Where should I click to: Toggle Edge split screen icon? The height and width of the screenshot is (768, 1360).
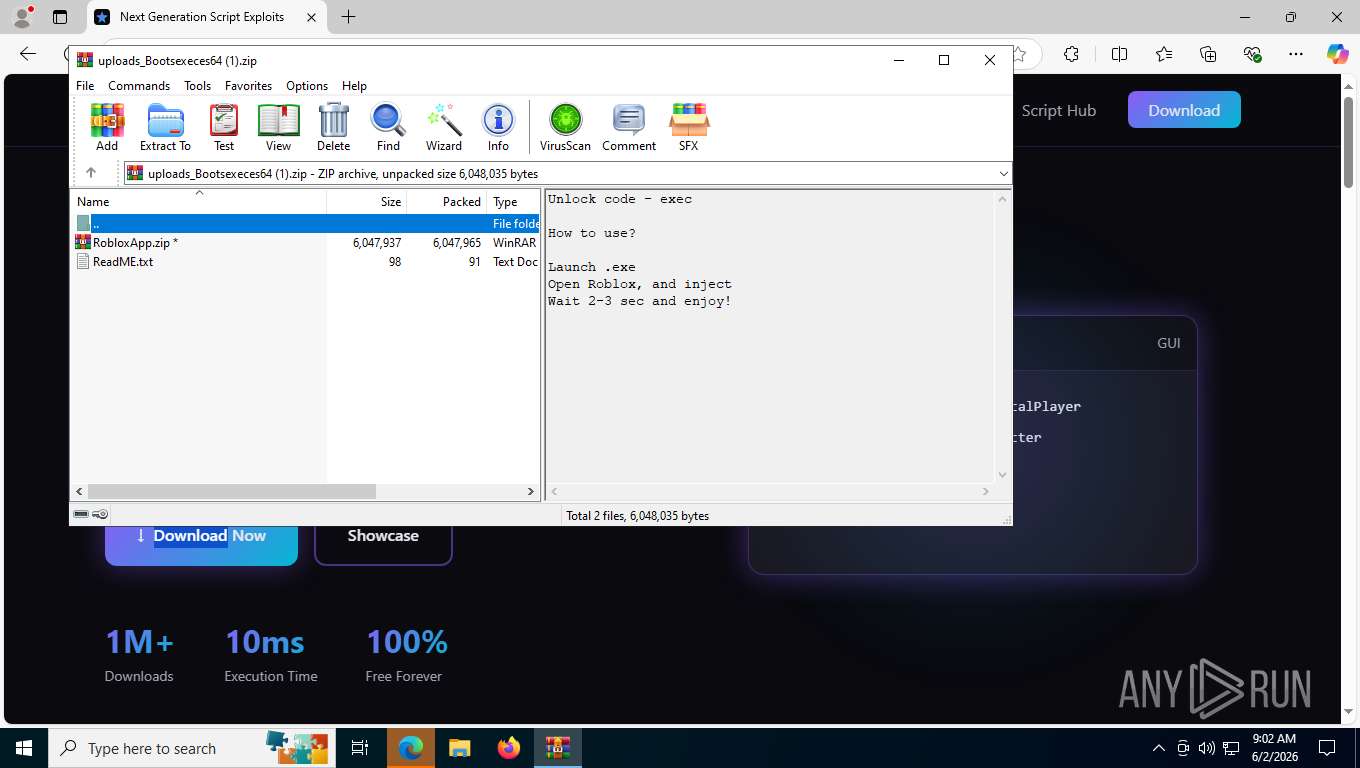[1120, 54]
